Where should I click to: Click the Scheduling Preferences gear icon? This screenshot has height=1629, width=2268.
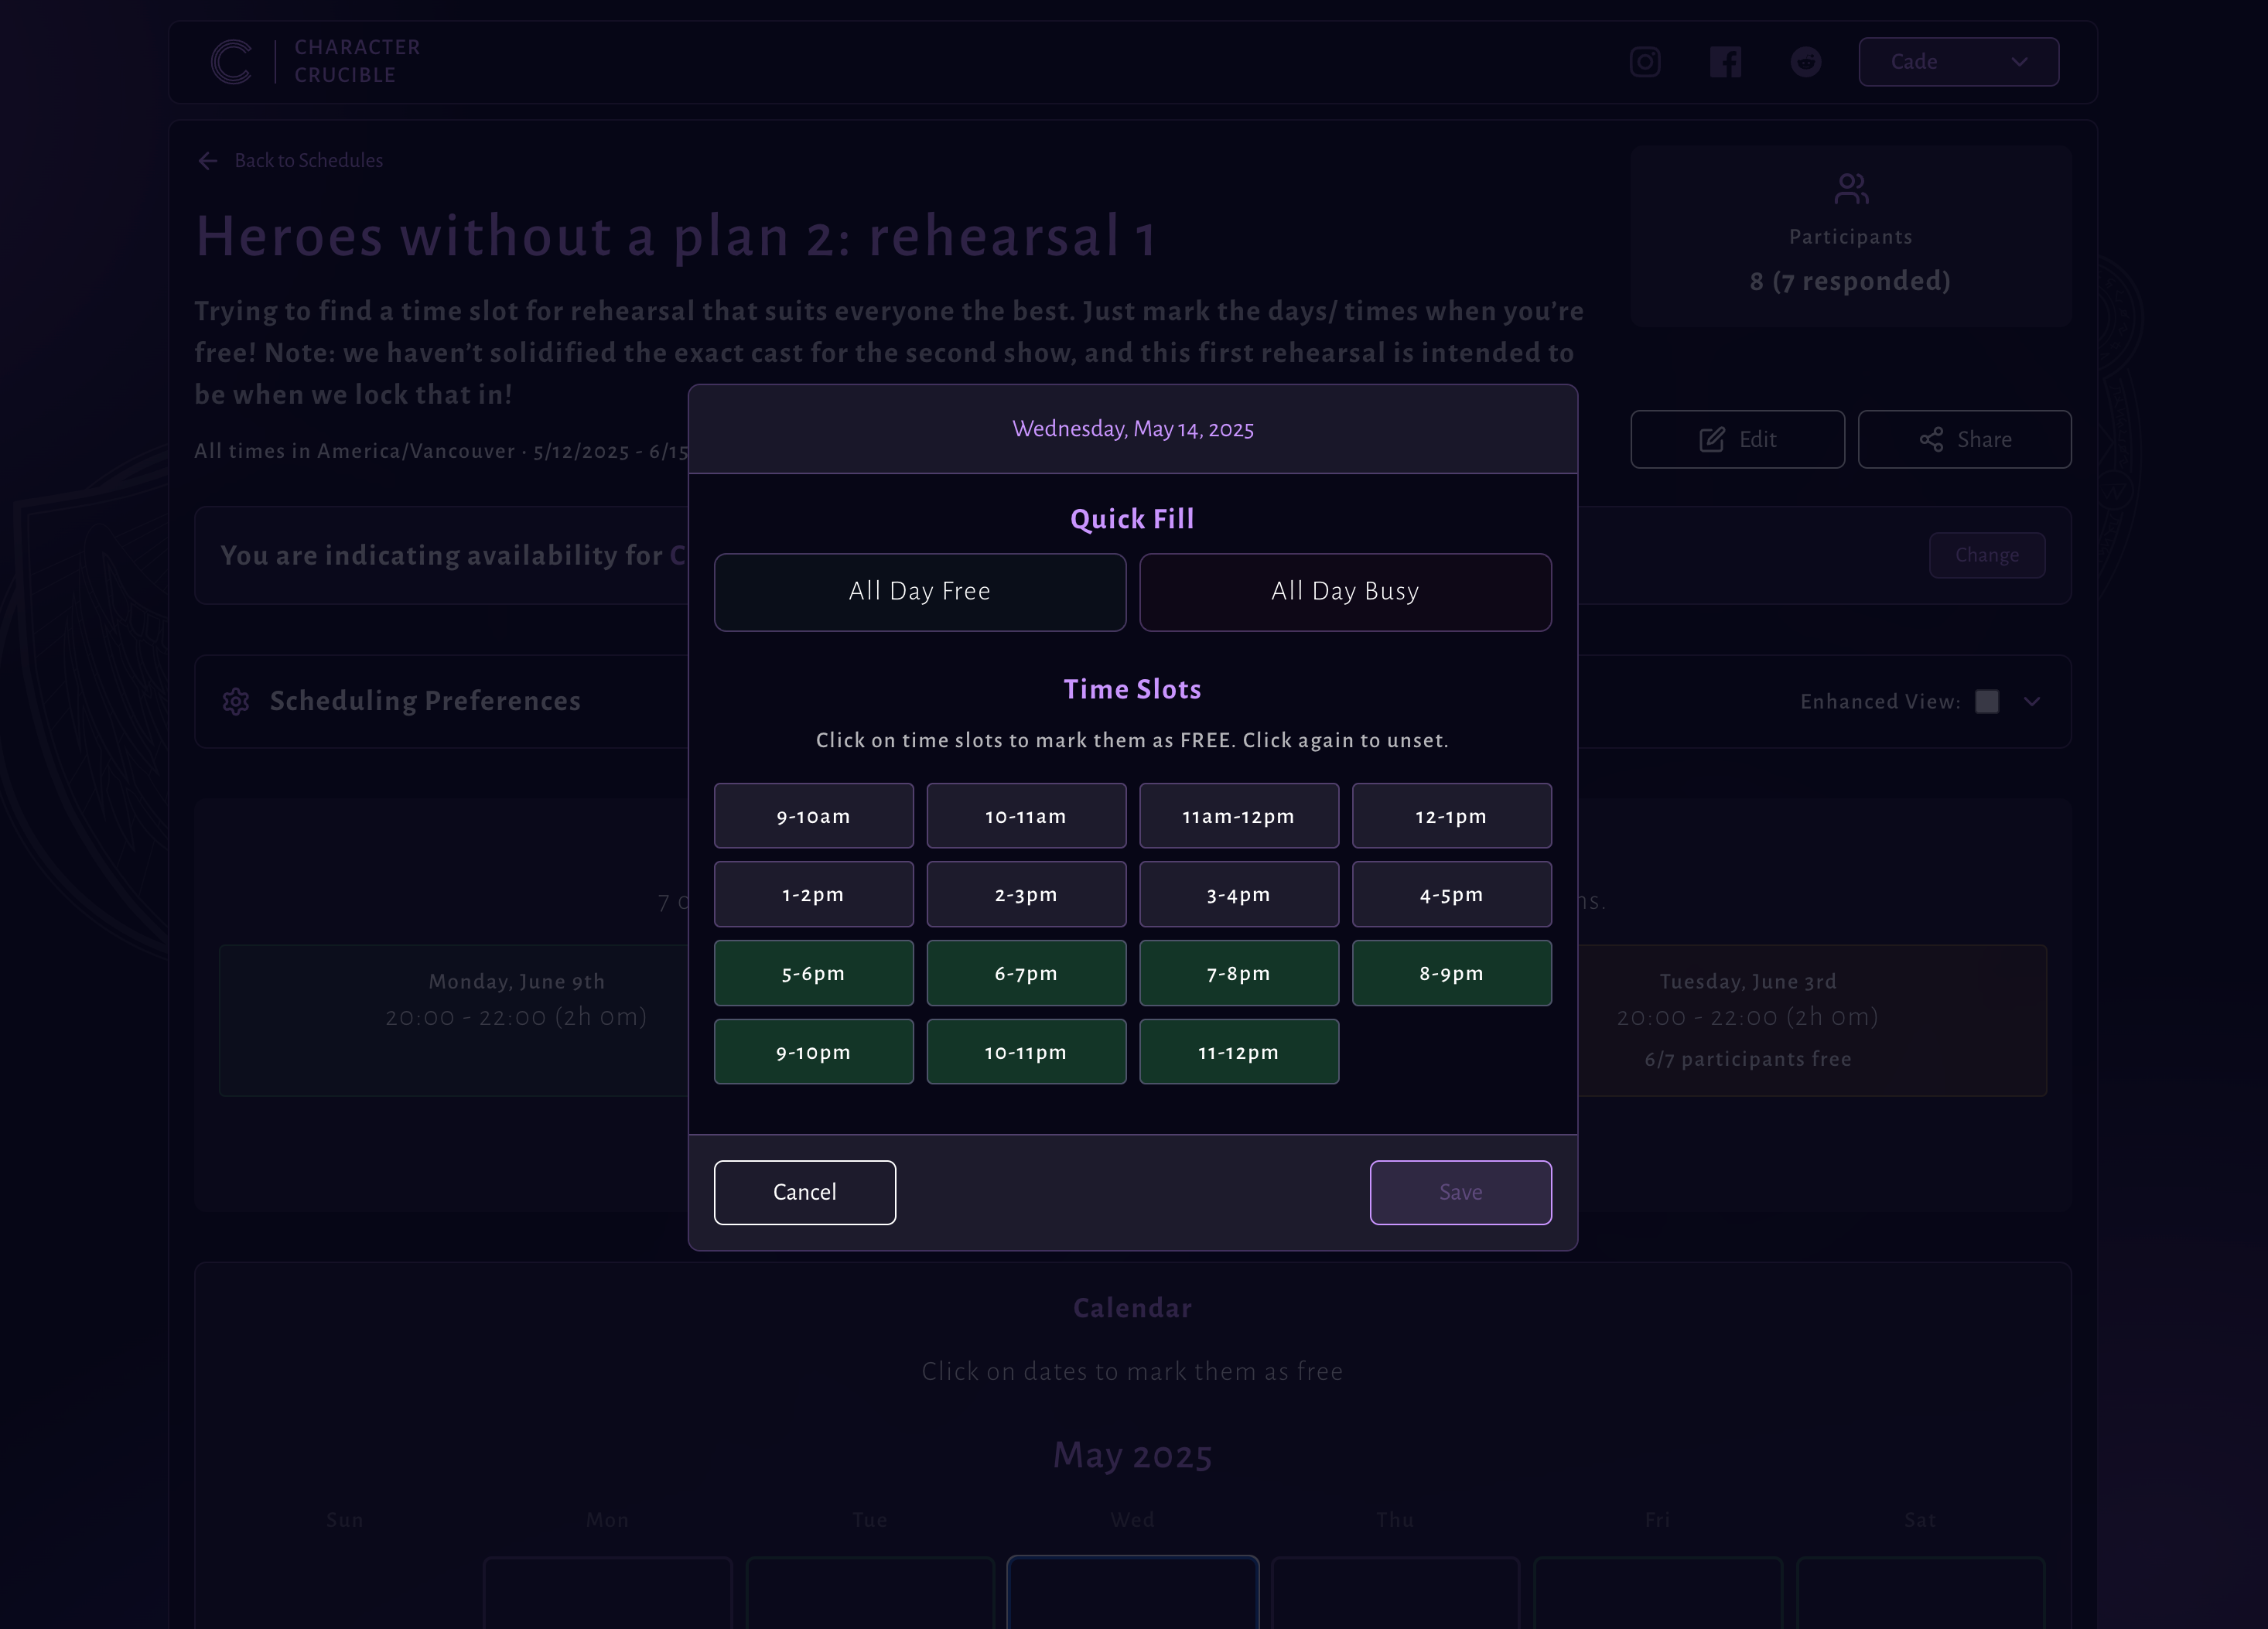[x=236, y=701]
